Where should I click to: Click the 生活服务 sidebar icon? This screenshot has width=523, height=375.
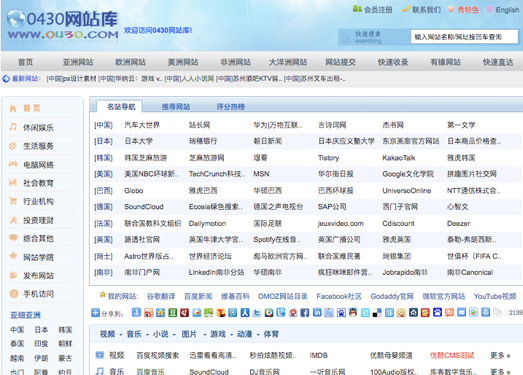pos(13,145)
